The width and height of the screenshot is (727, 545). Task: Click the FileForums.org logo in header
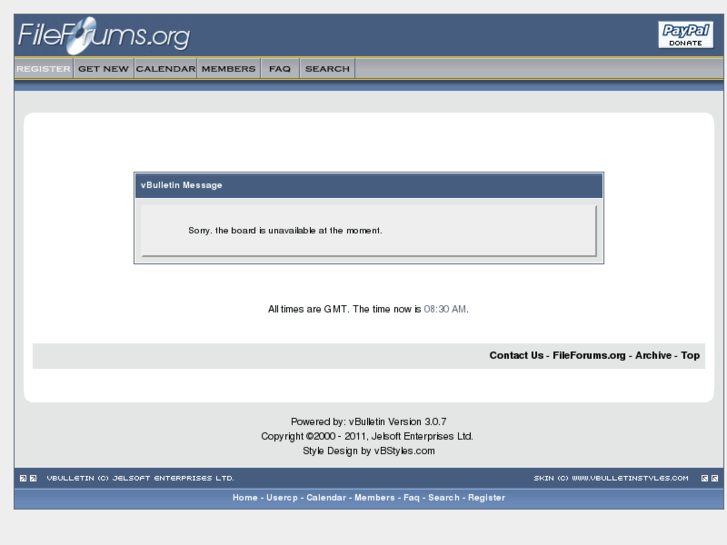104,36
